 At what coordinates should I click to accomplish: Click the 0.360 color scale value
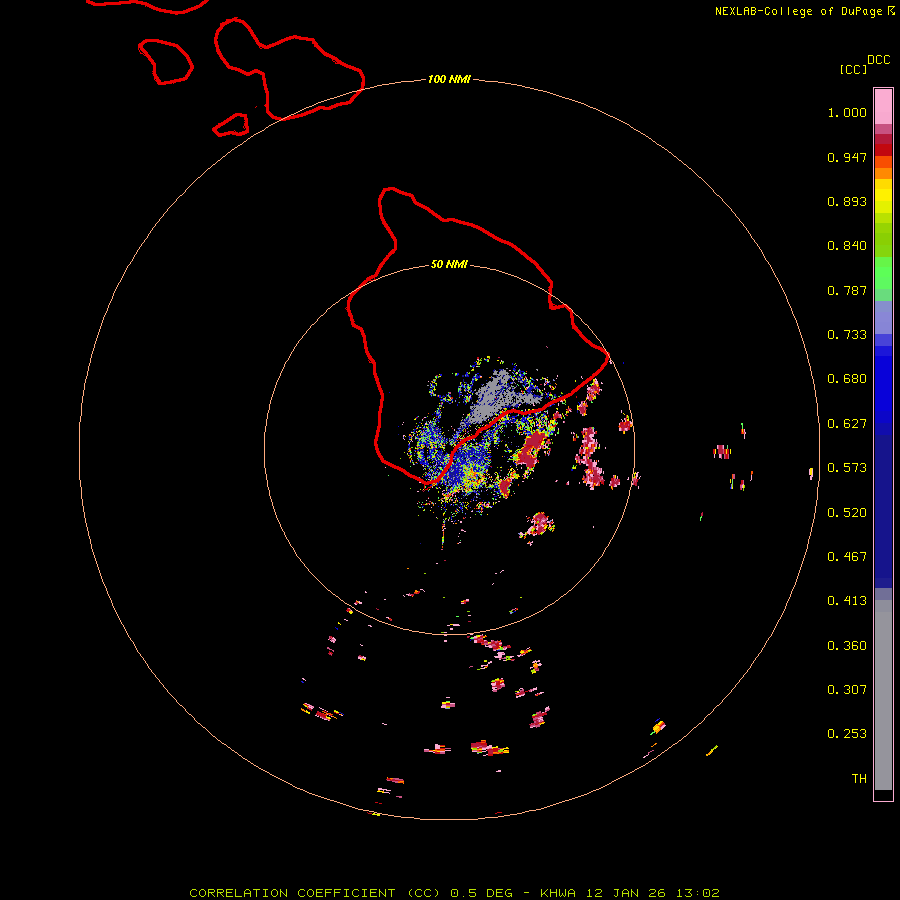tap(847, 646)
